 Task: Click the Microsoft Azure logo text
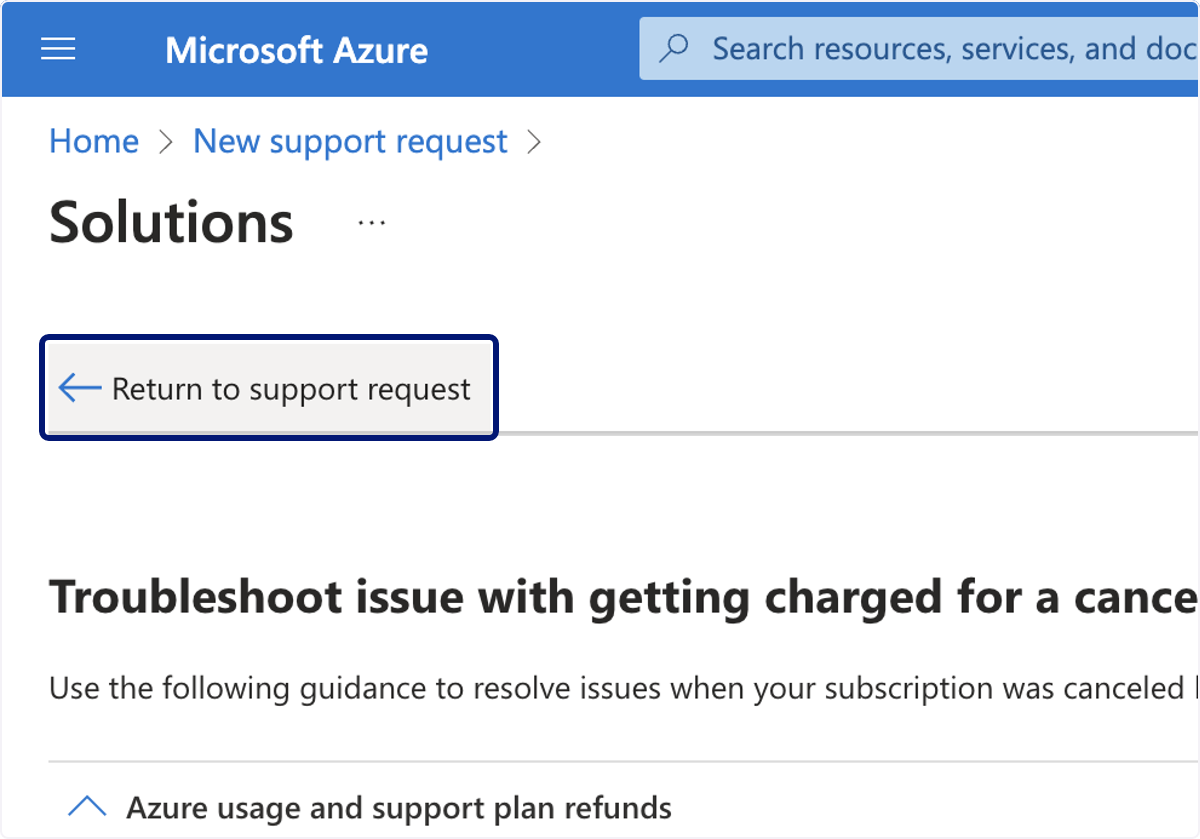[296, 50]
